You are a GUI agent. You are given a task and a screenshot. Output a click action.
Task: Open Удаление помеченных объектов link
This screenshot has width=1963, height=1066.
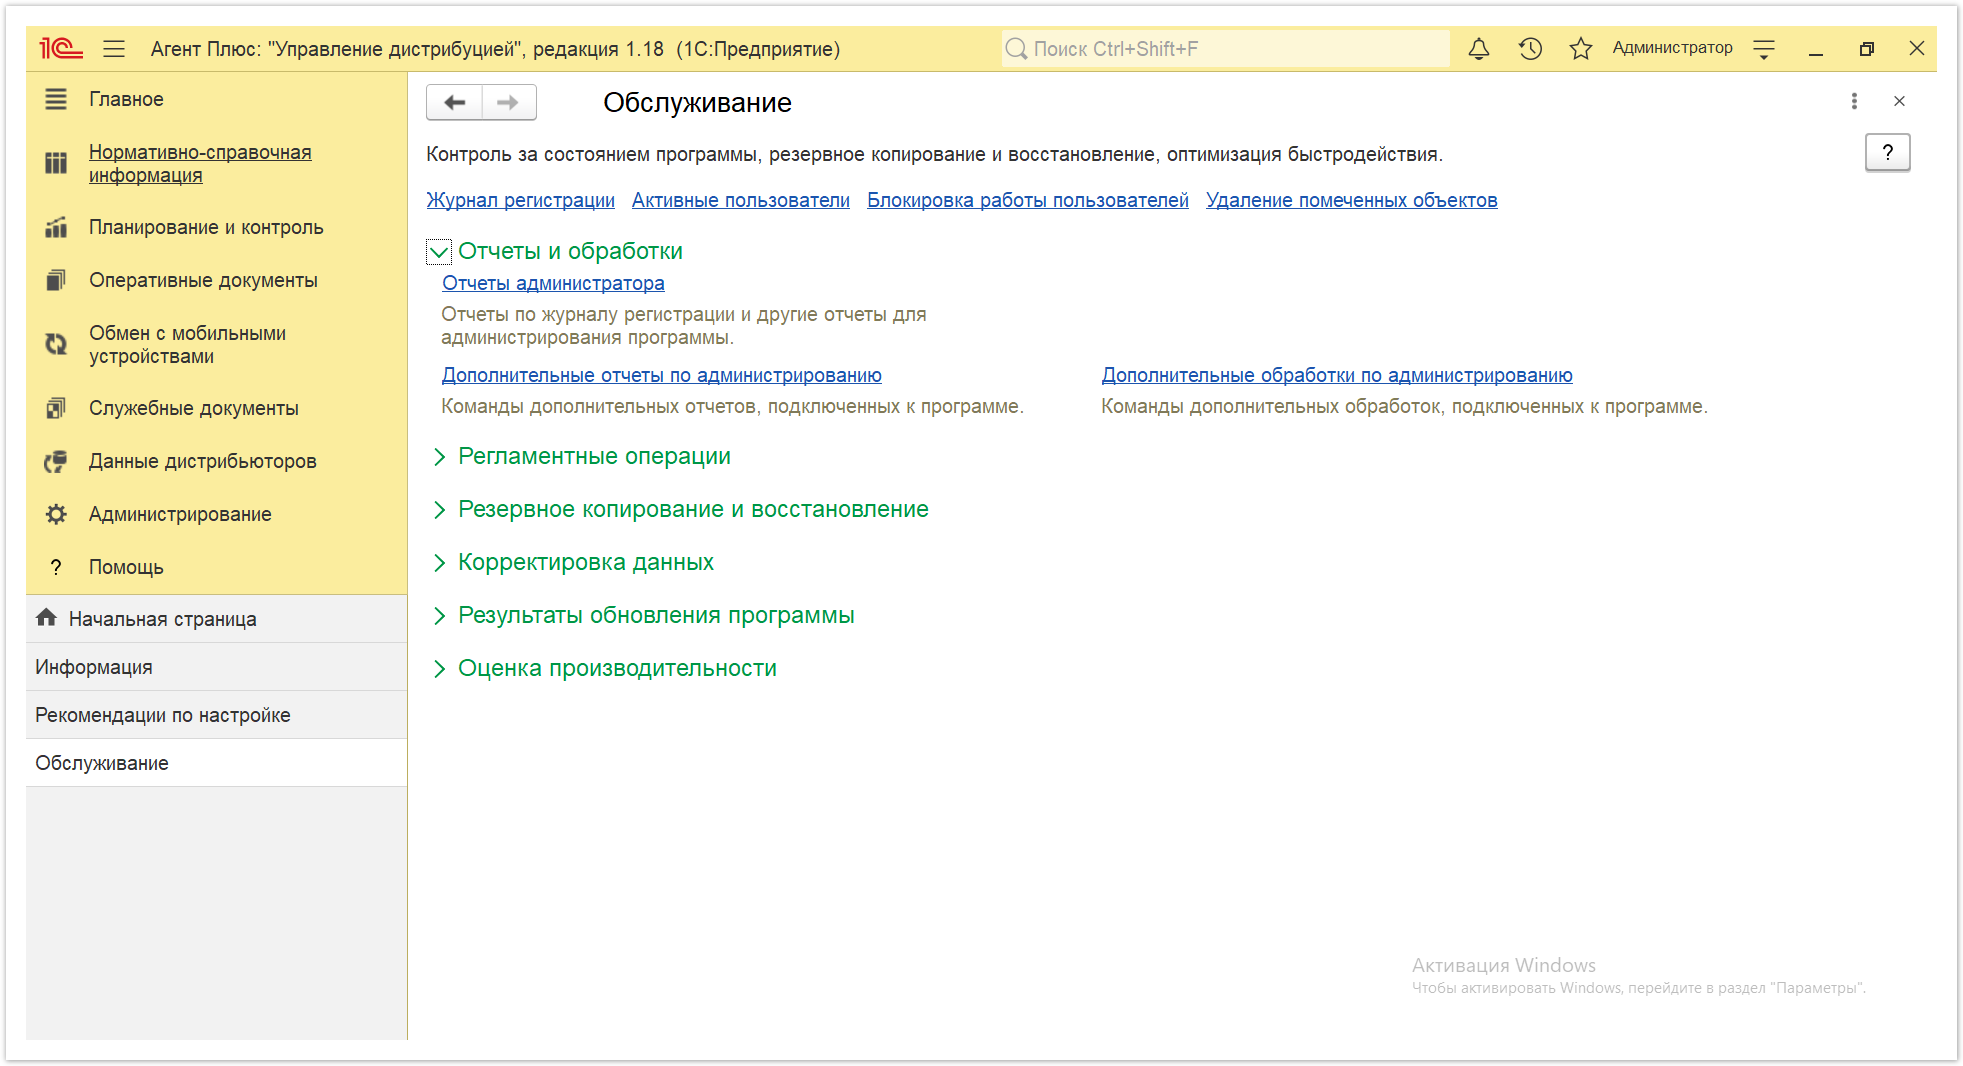pyautogui.click(x=1351, y=200)
